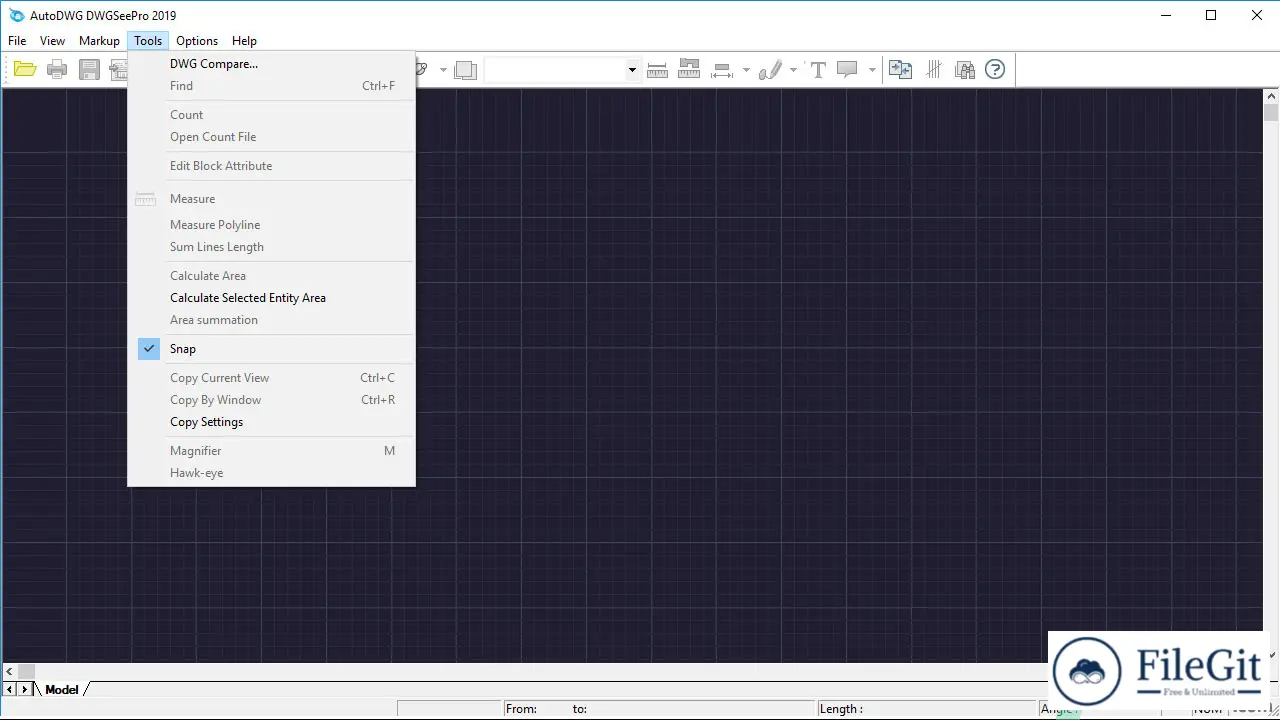Click the Find binoculars icon
This screenshot has width=1280, height=720.
pos(965,69)
